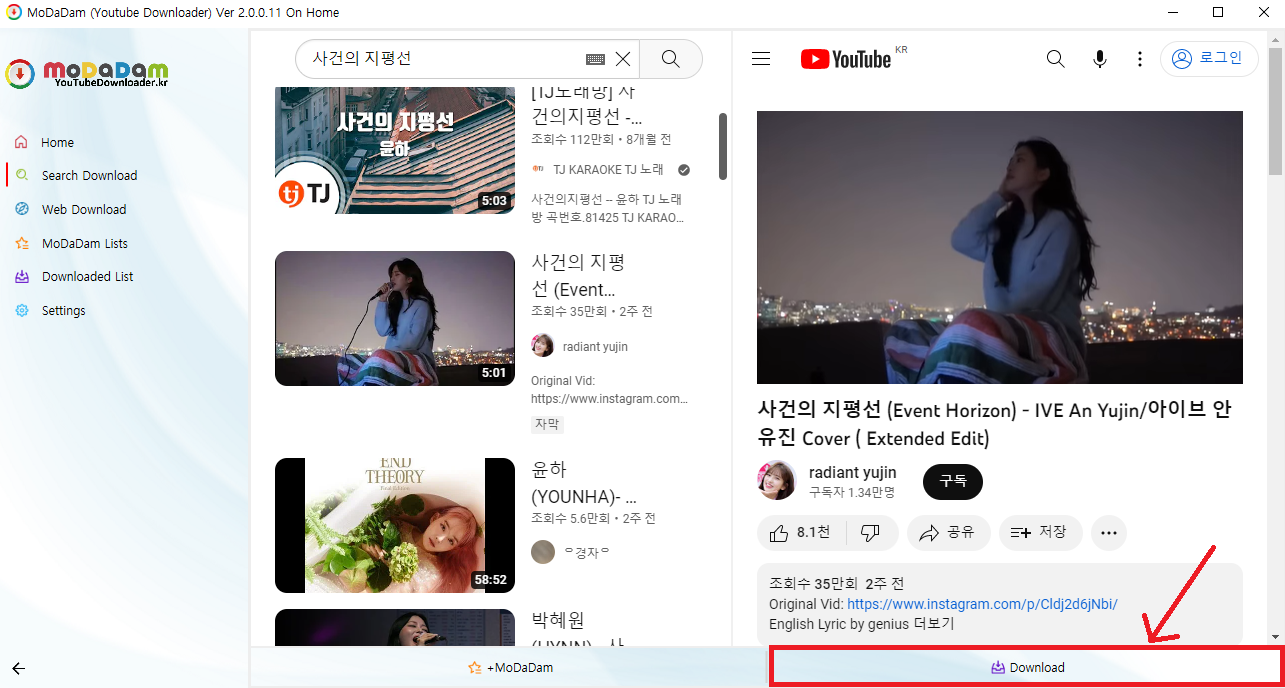Click the ㅇ경자ㅇ channel name
The image size is (1285, 688).
pyautogui.click(x=587, y=552)
